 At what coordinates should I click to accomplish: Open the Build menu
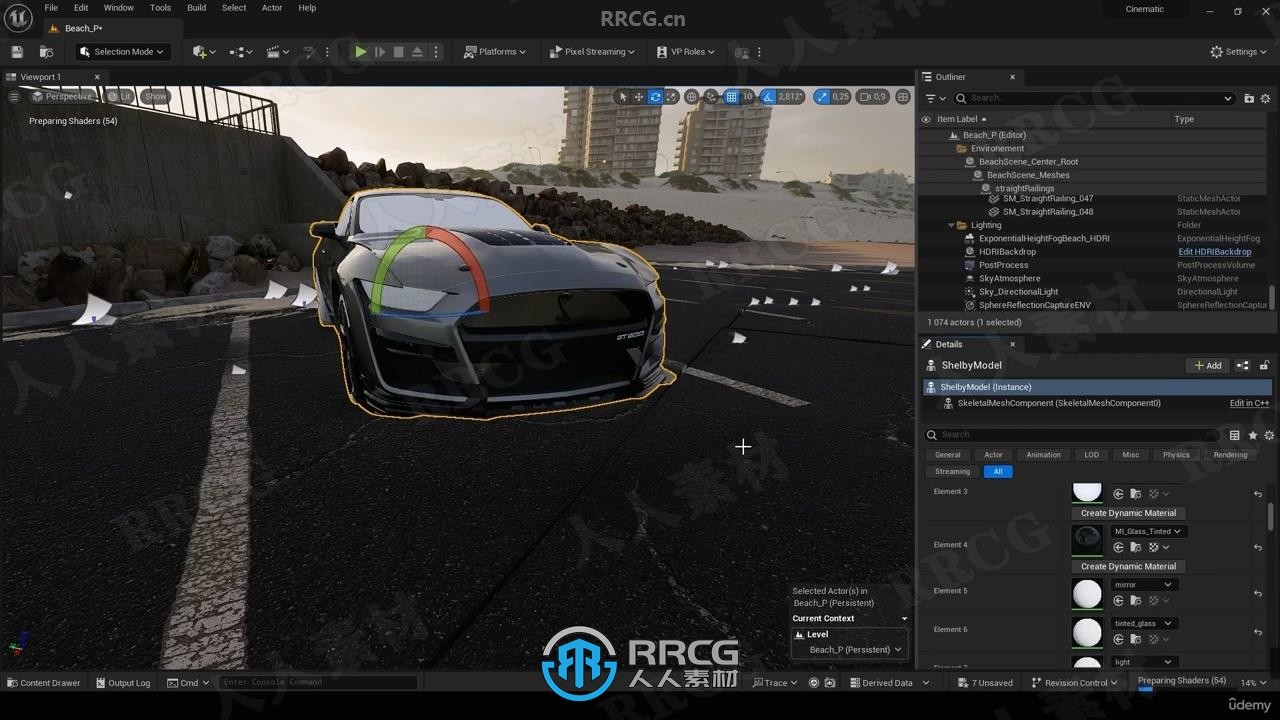click(x=197, y=8)
